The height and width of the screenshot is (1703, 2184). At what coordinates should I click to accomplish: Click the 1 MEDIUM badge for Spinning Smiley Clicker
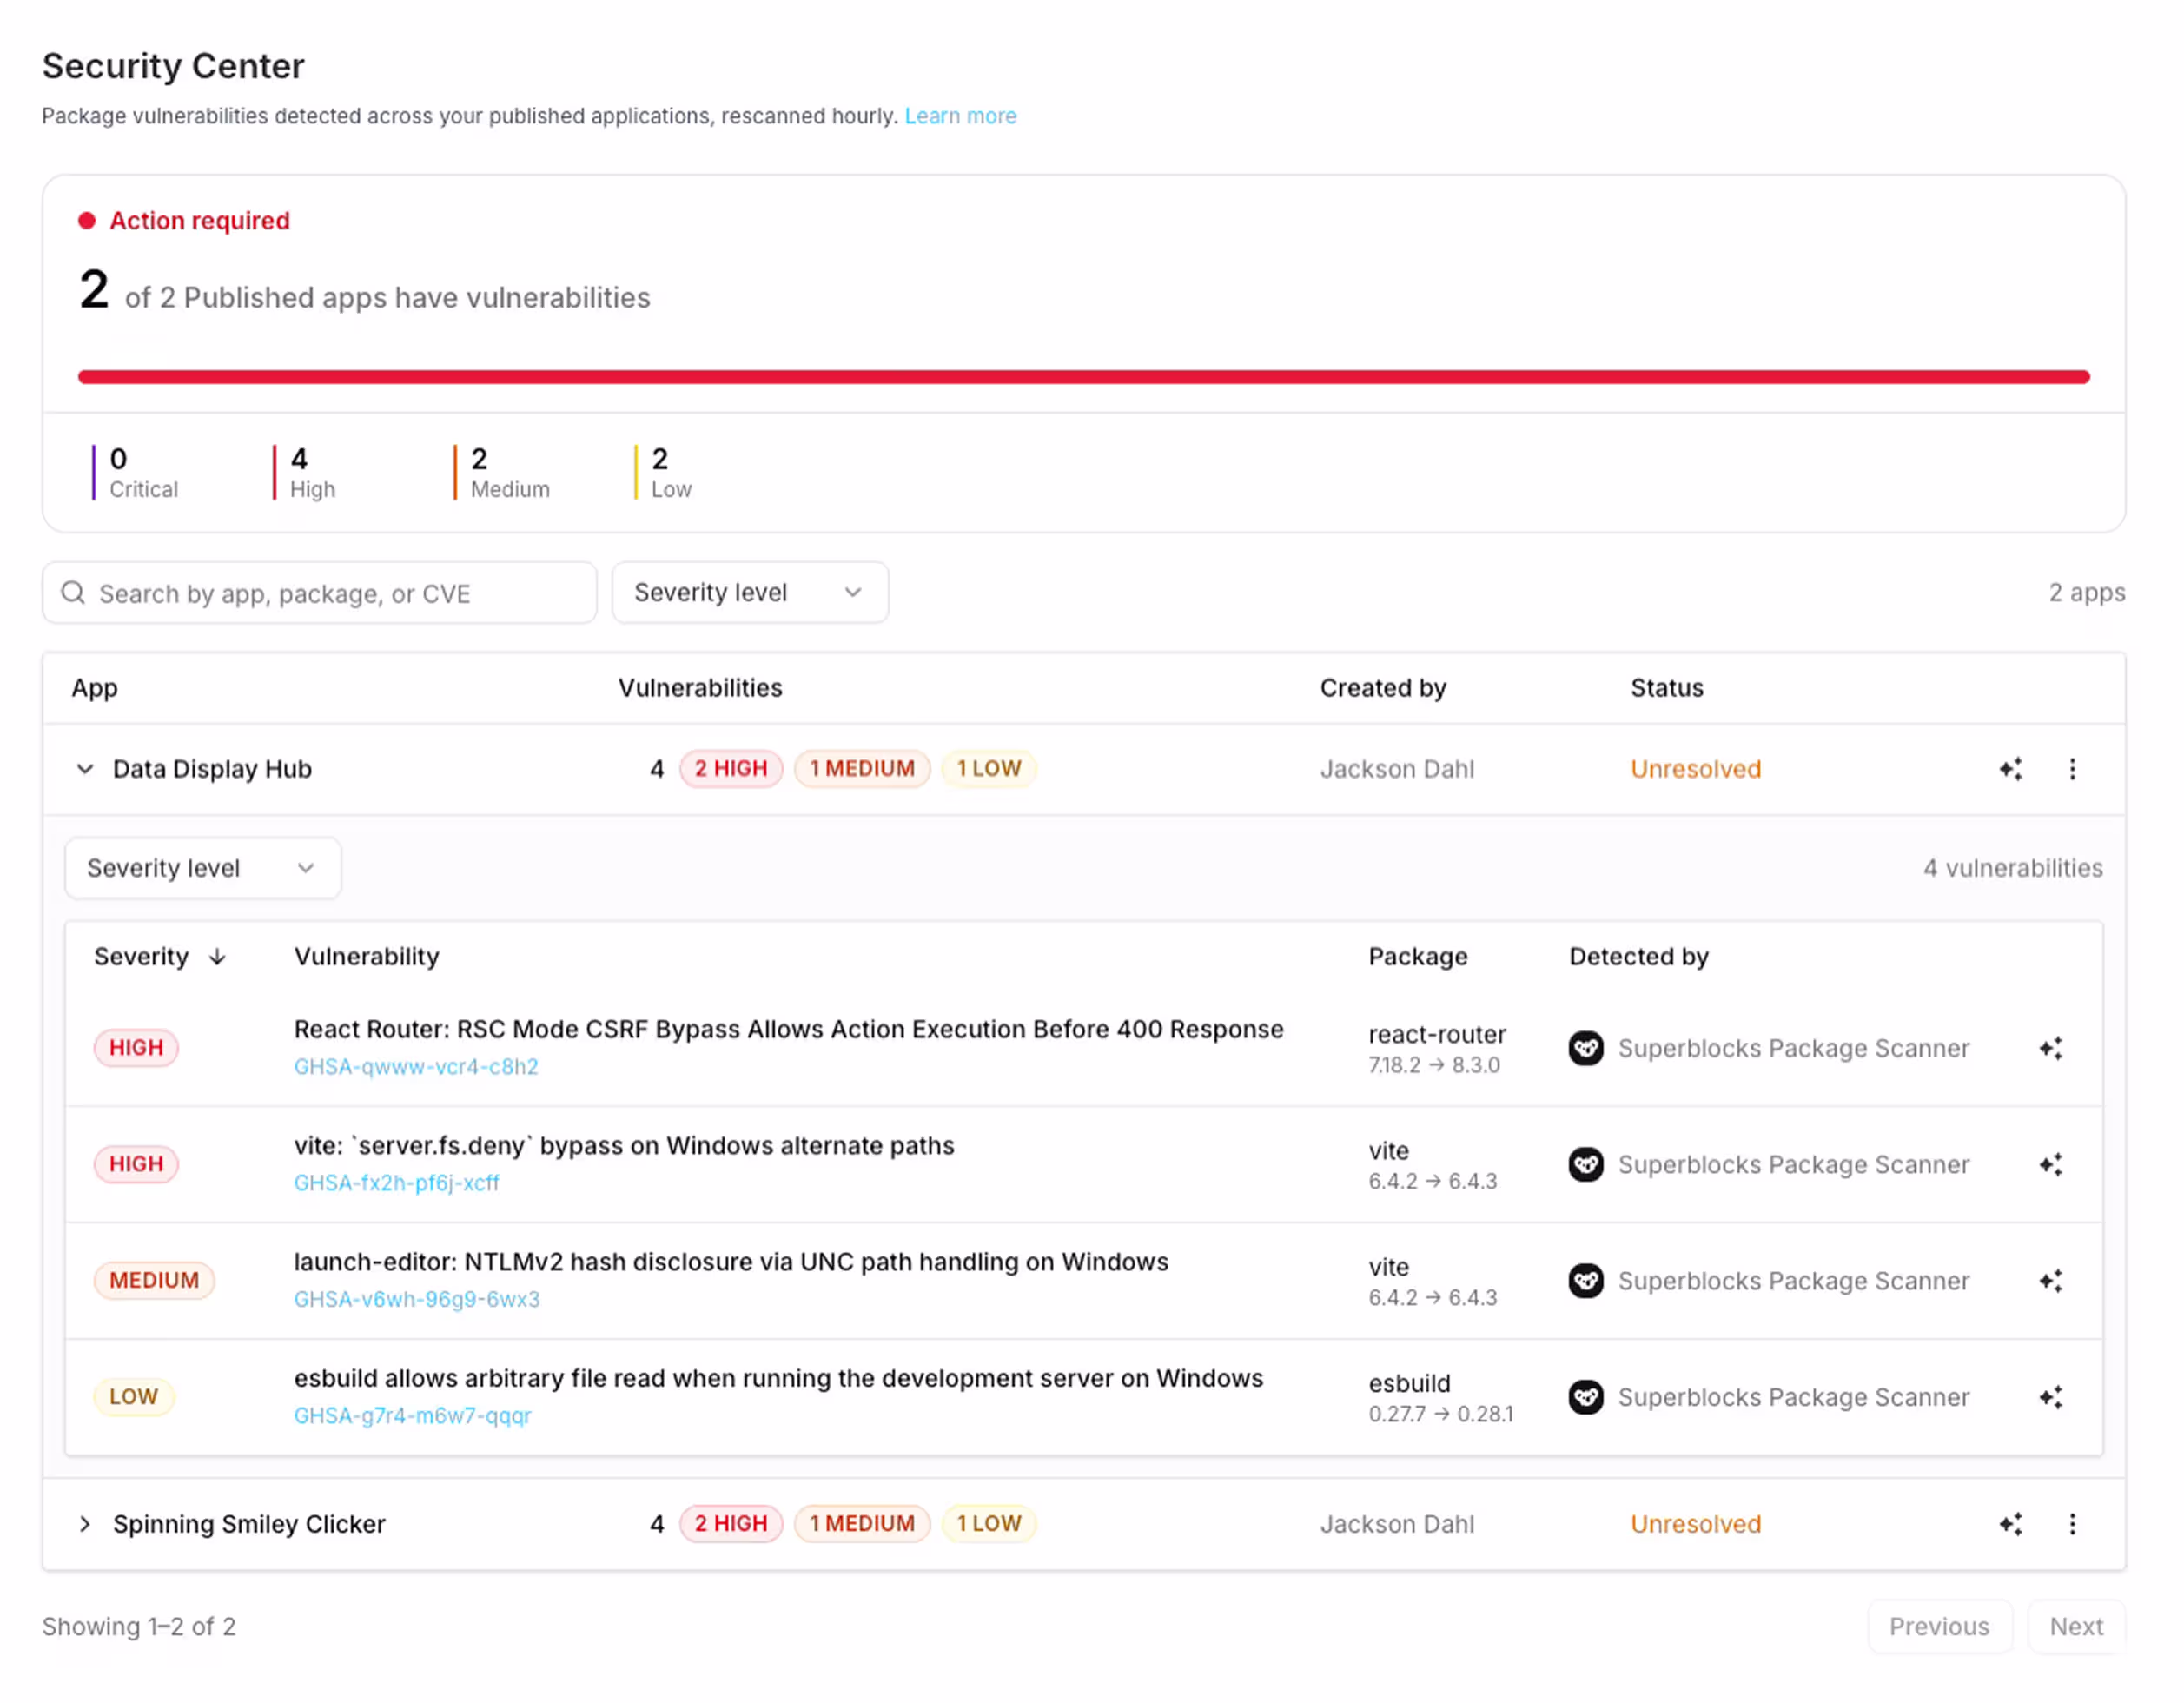(x=862, y=1524)
